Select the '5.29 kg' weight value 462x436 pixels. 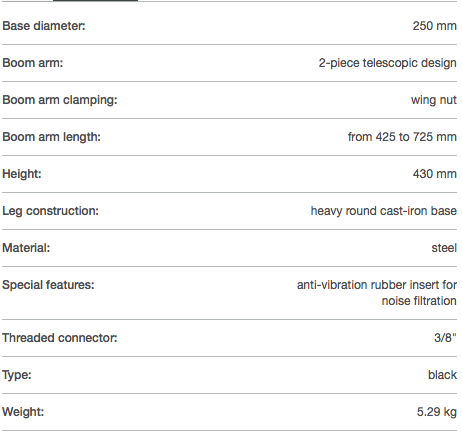[x=437, y=412]
